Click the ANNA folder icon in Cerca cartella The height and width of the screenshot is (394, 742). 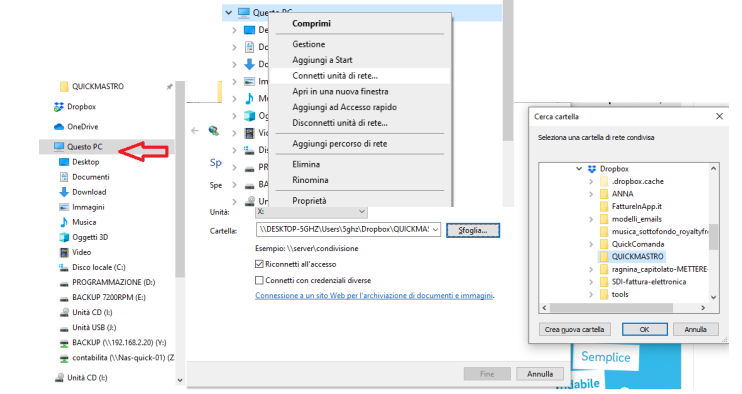(603, 194)
